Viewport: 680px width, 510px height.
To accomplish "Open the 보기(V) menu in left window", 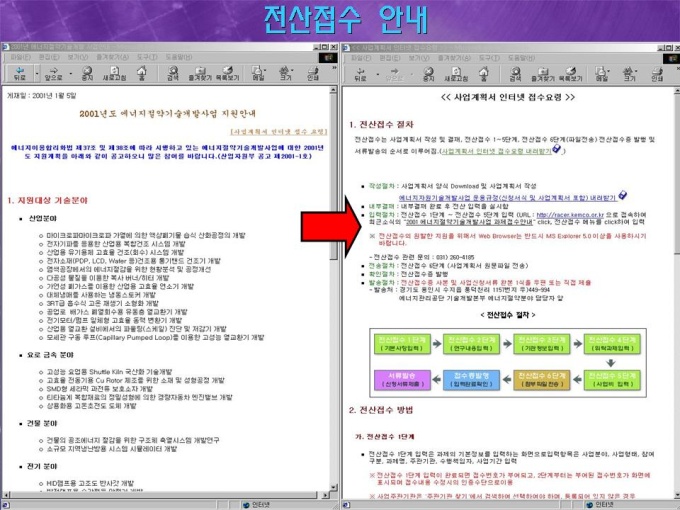I will pyautogui.click(x=77, y=57).
